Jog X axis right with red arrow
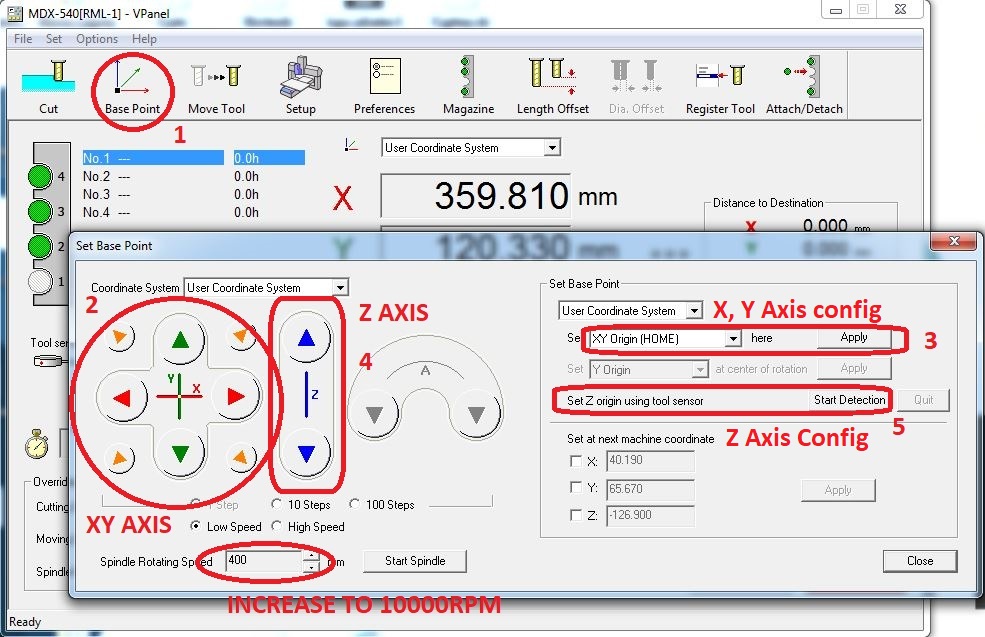The image size is (985, 637). (x=236, y=397)
